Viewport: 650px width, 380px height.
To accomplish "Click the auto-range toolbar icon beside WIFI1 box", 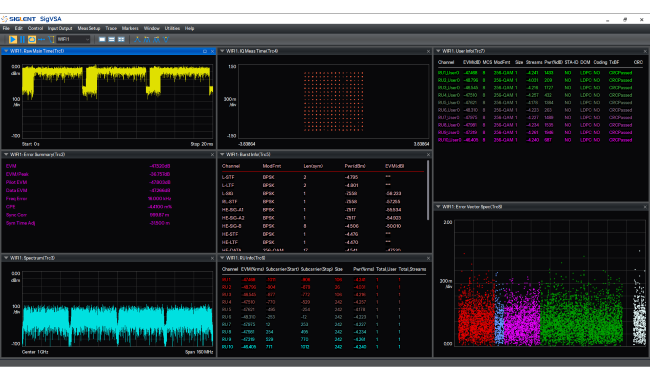I will 51,39.
